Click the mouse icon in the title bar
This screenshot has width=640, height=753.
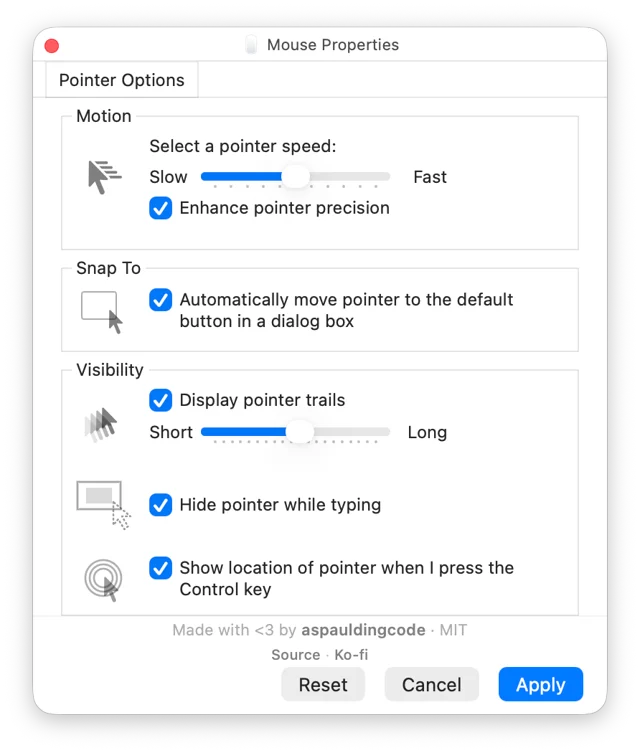[251, 45]
